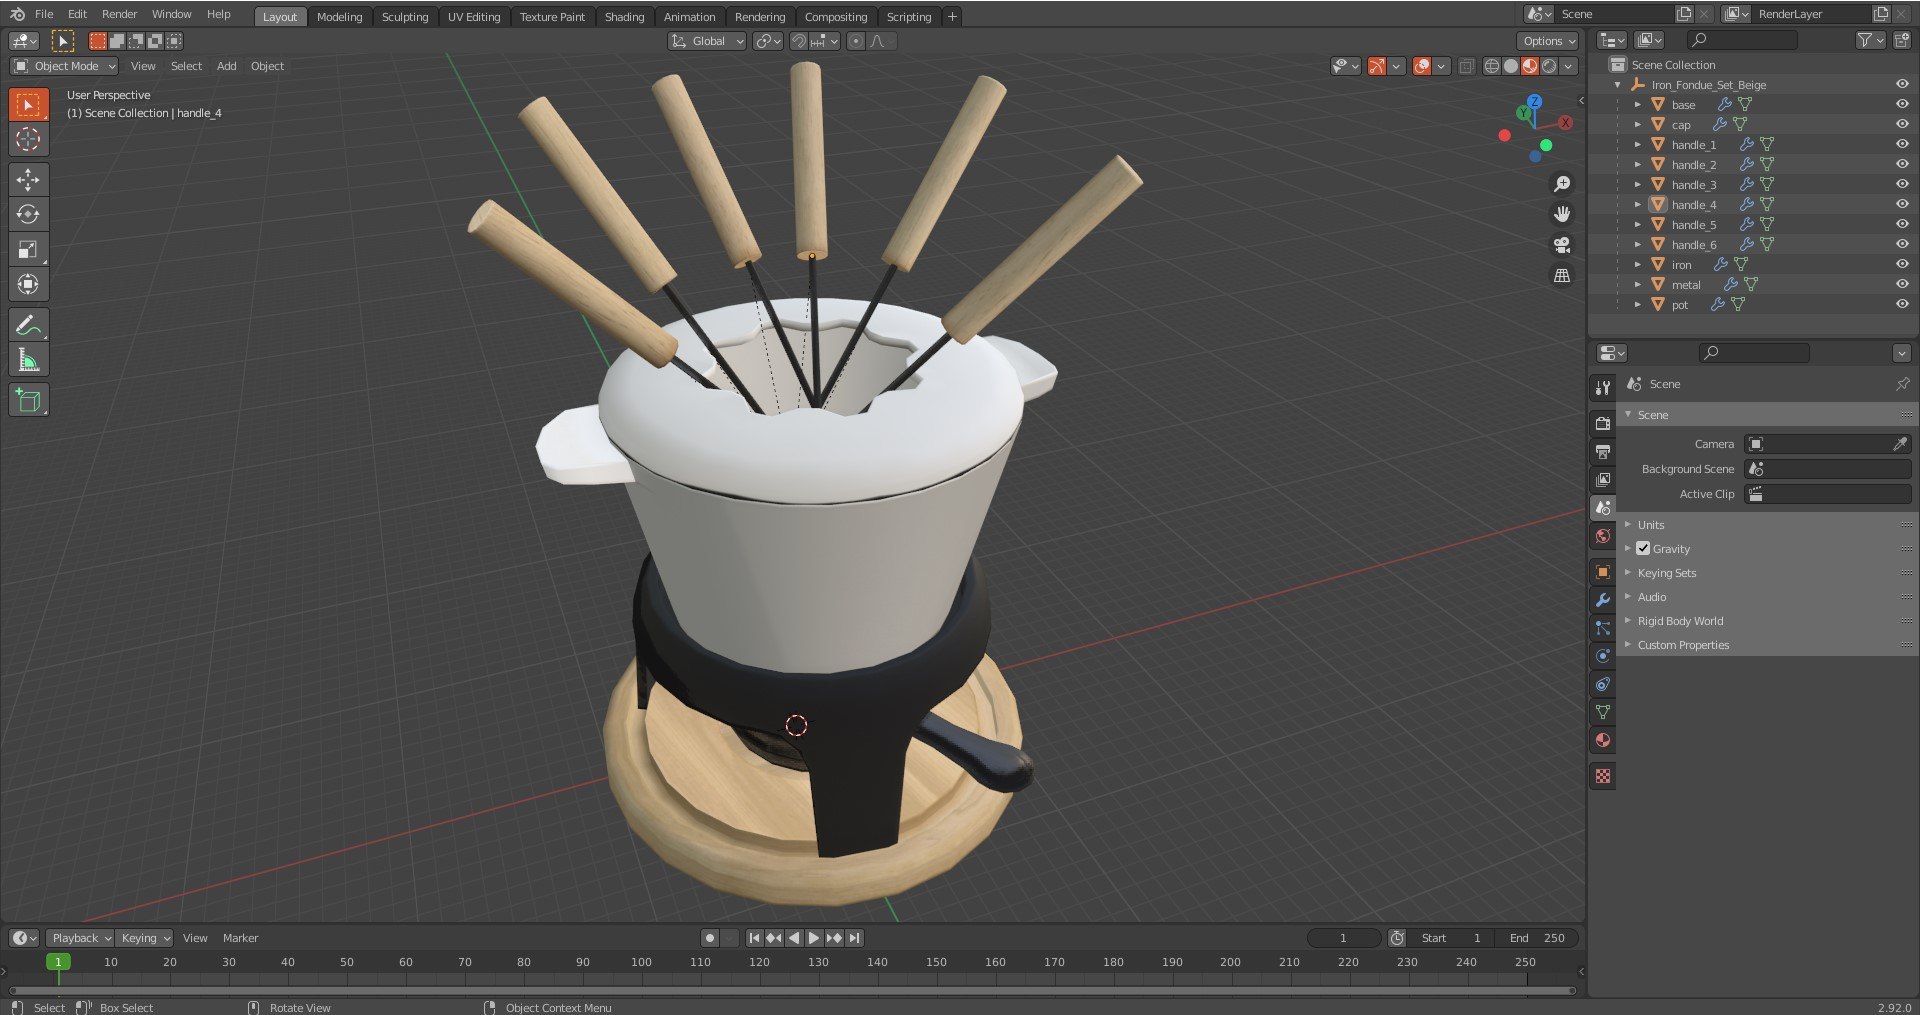Open the Material properties tab
This screenshot has height=1015, width=1920.
pos(1603,740)
